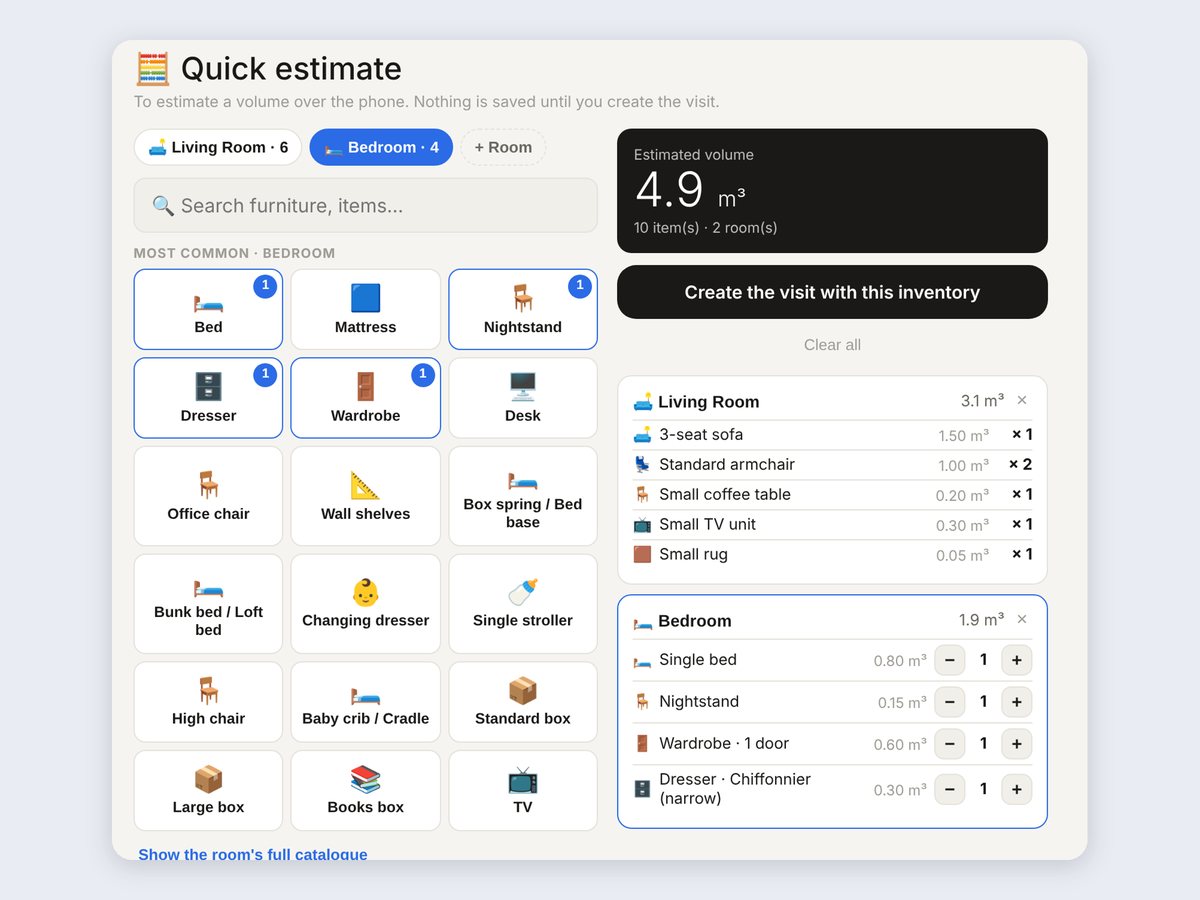1200x900 pixels.
Task: Click the Small coffee table entry
Action: 832,495
